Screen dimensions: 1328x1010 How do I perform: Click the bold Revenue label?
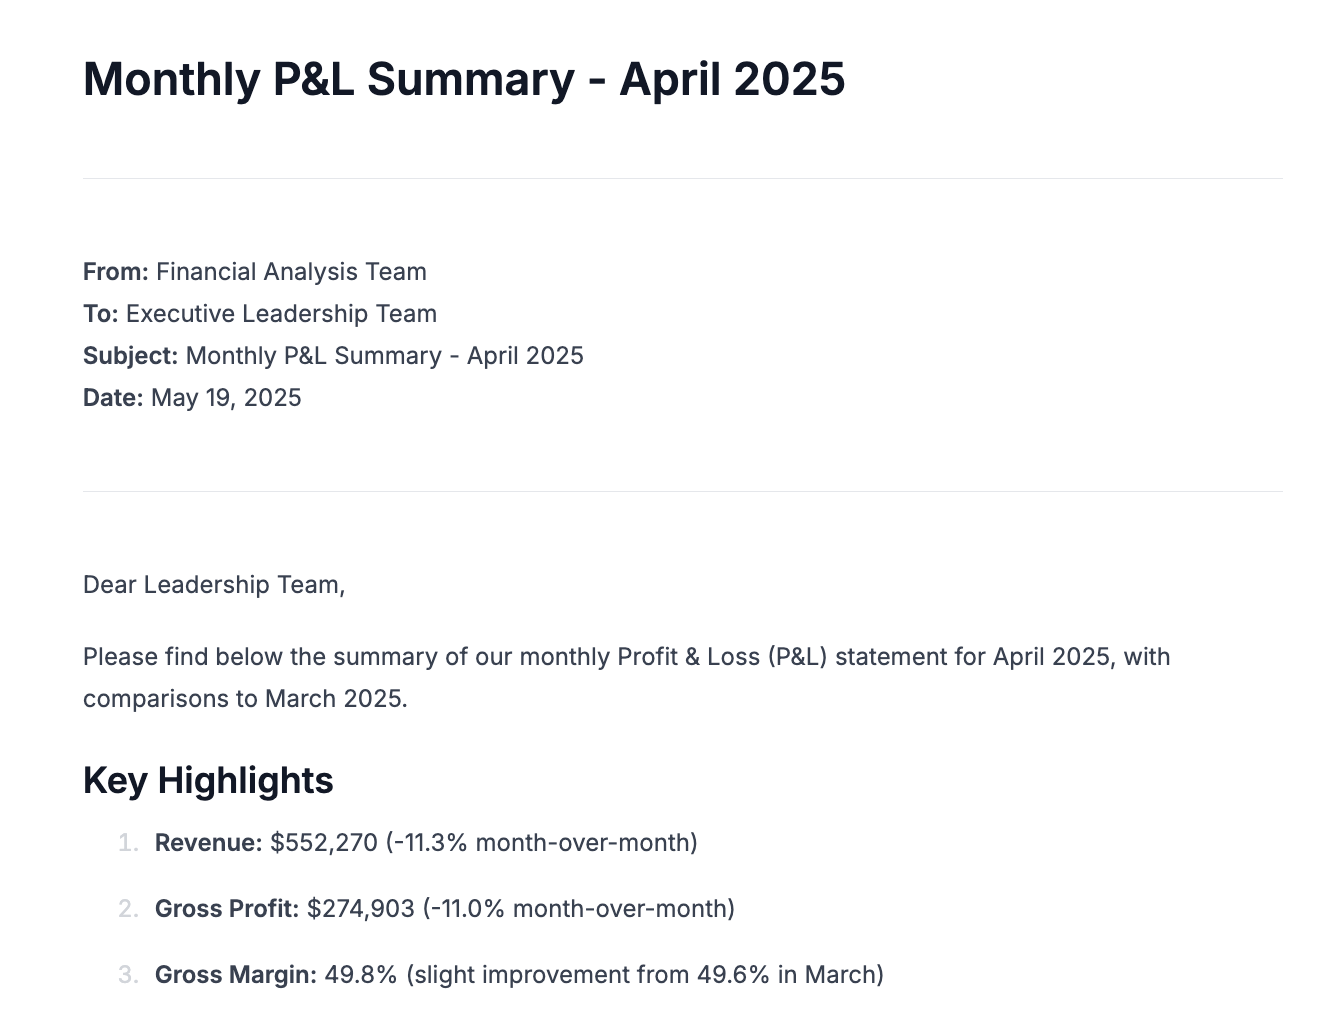click(208, 843)
